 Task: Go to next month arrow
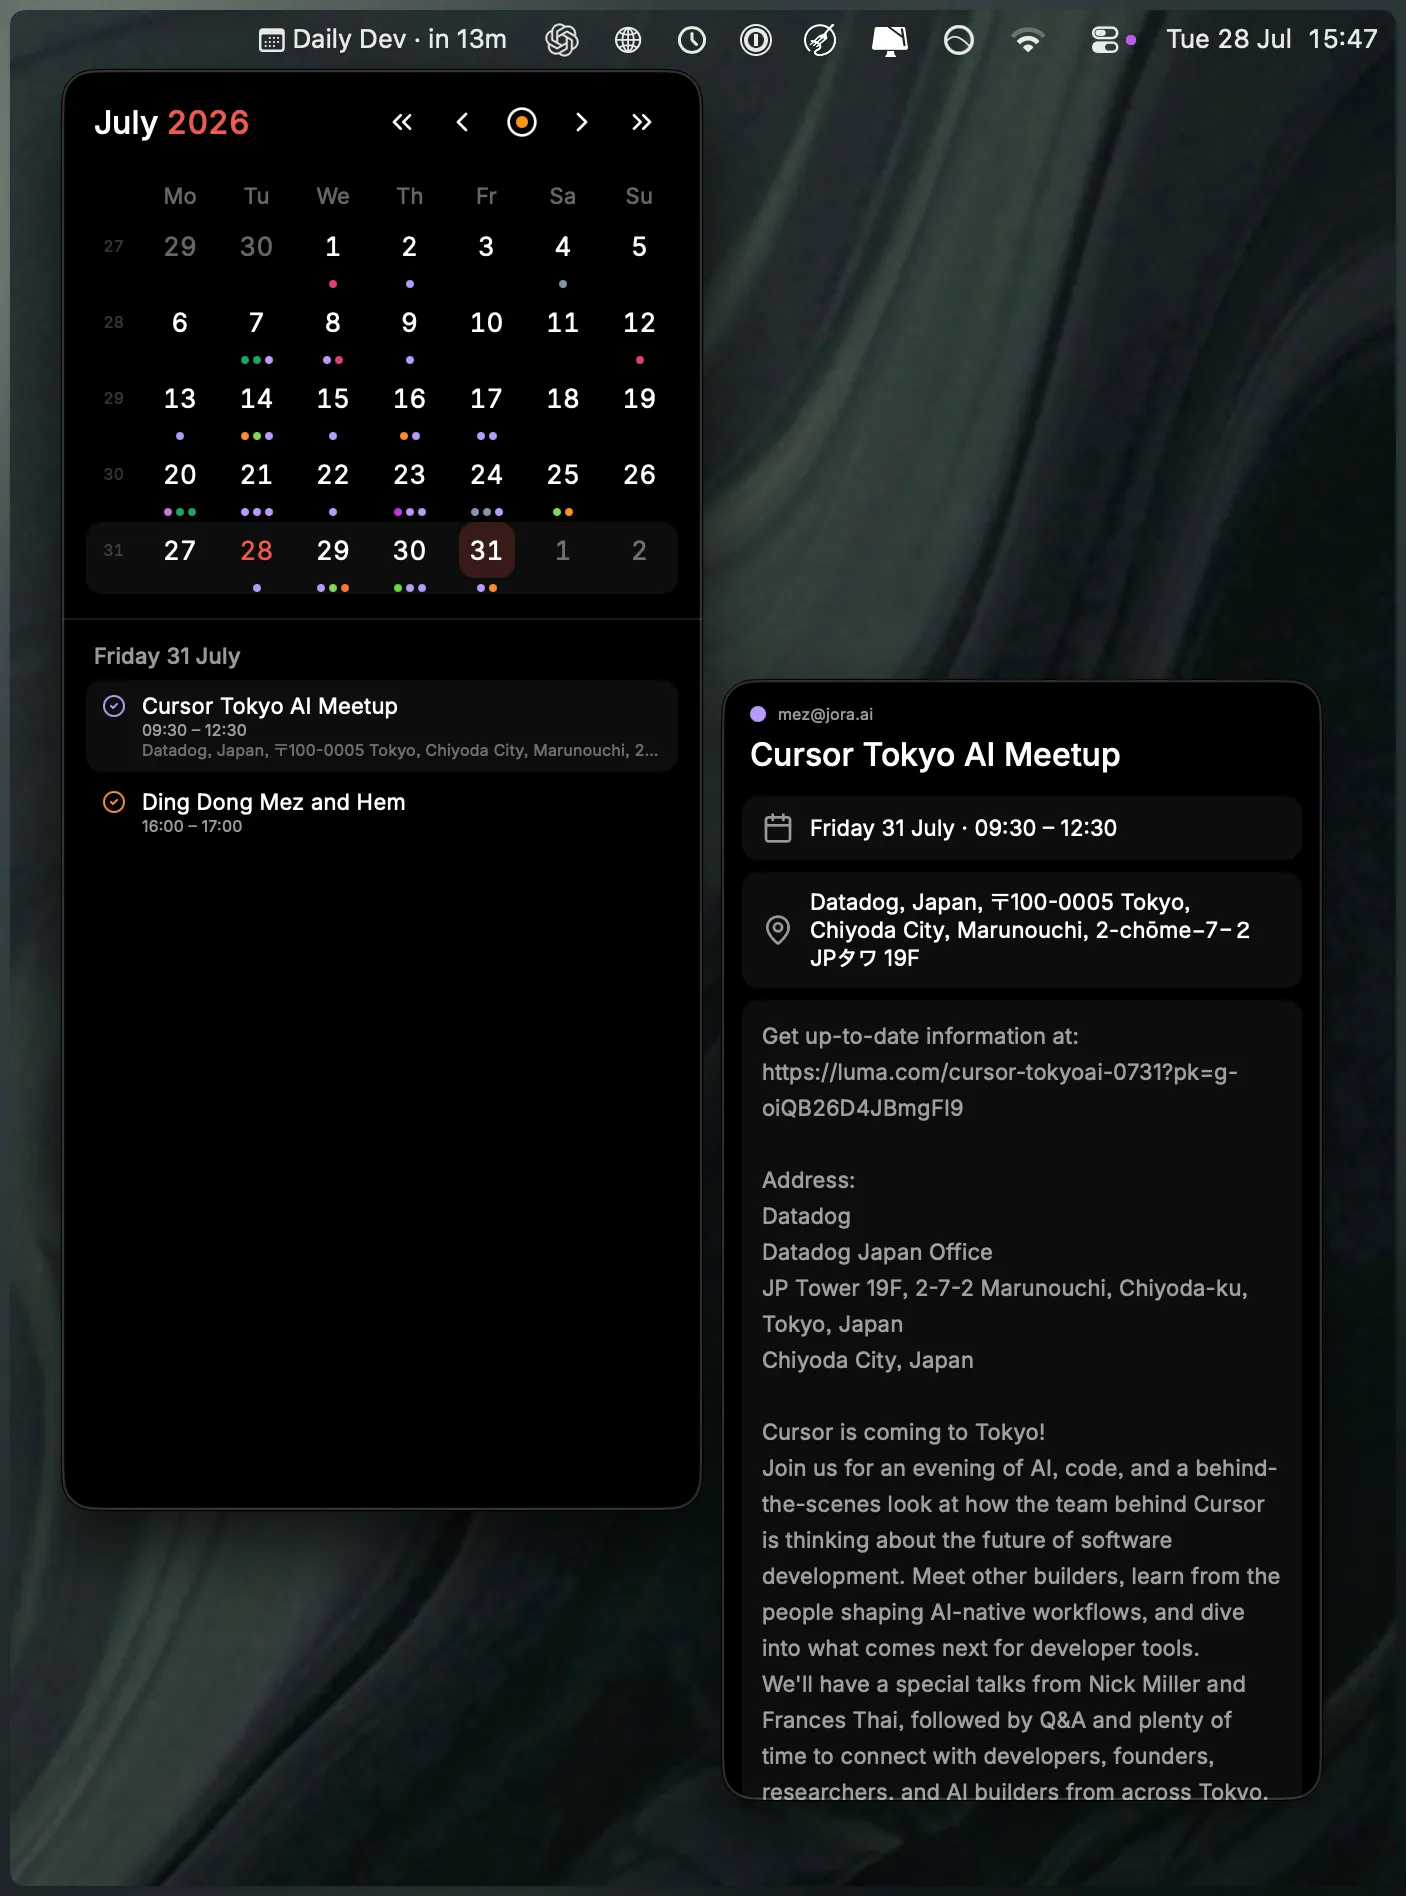click(582, 122)
